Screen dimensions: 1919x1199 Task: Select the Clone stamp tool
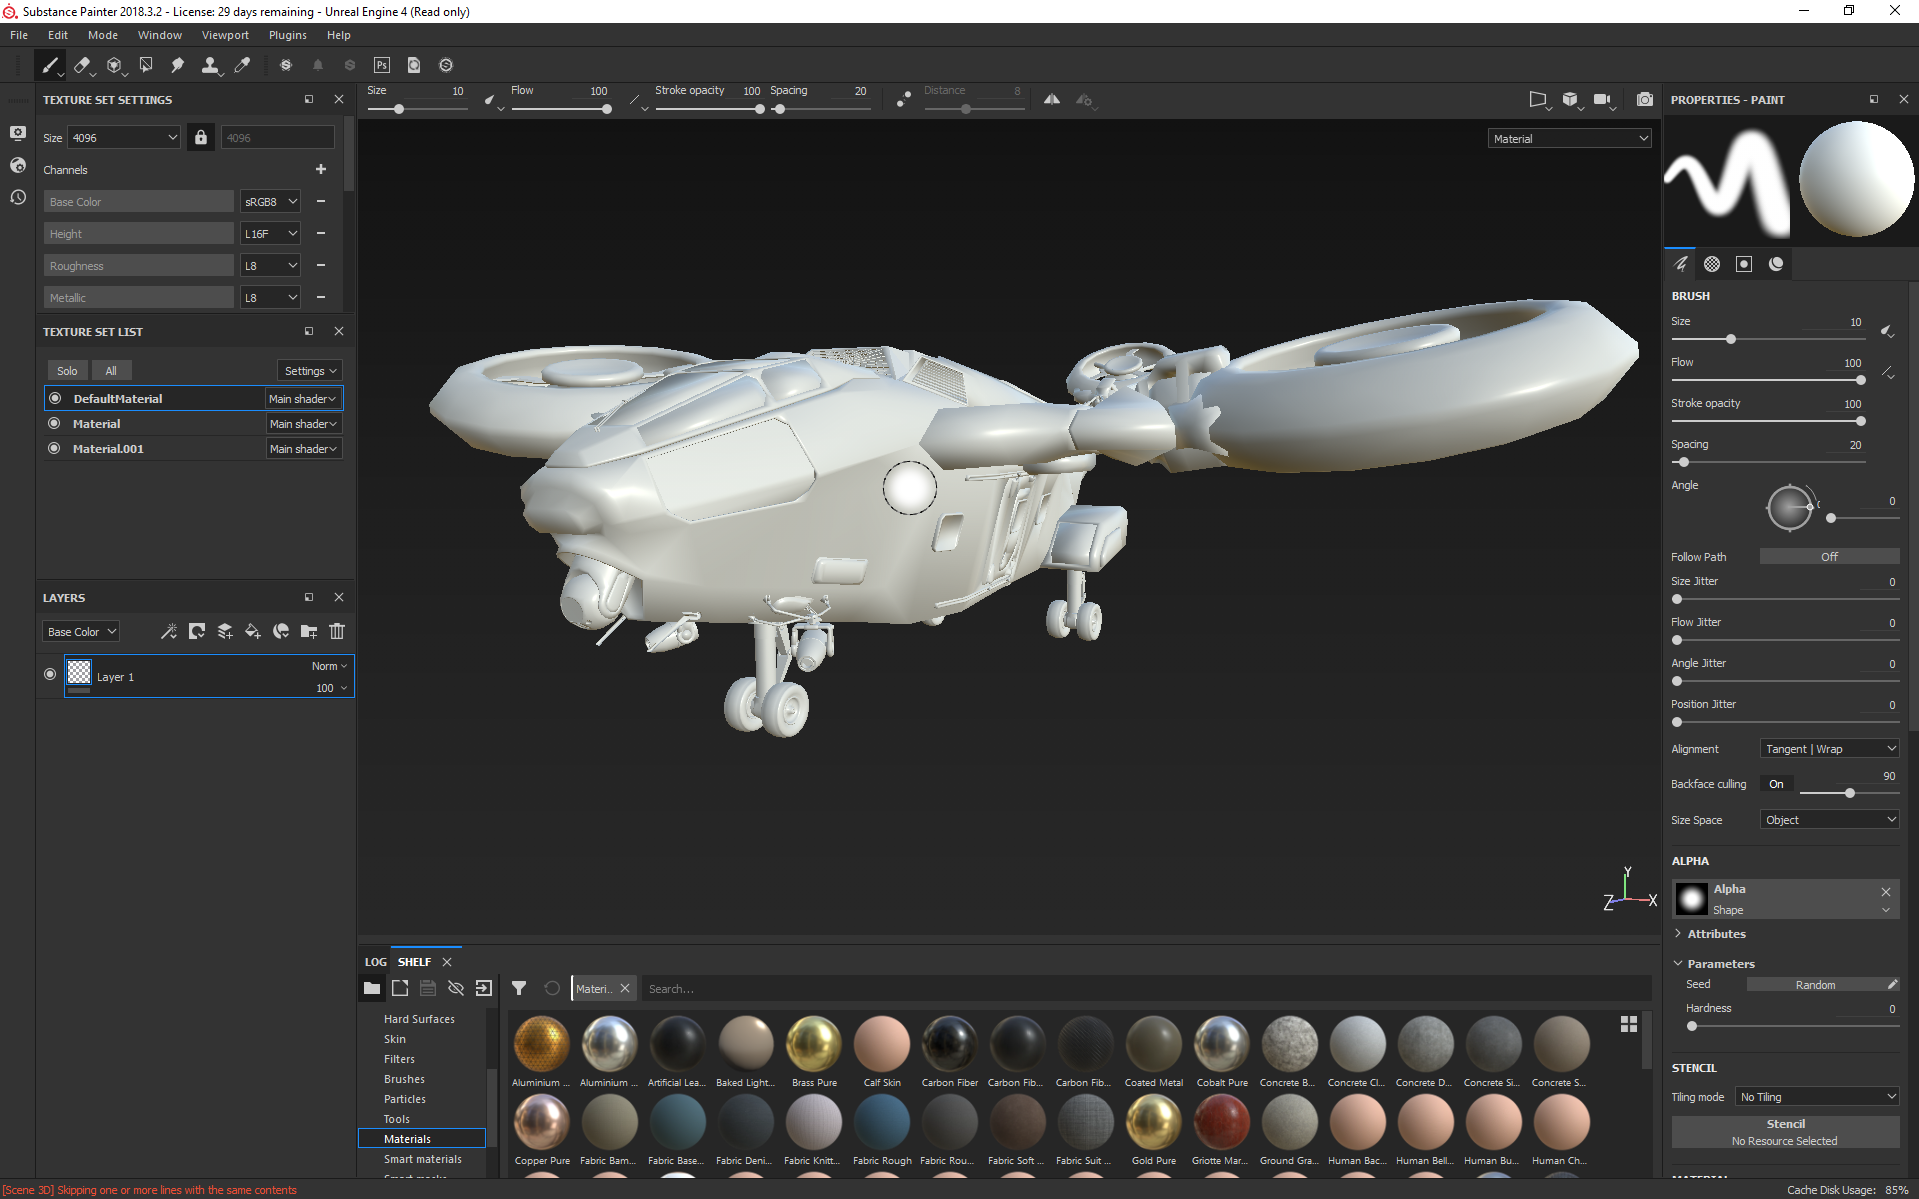click(x=210, y=65)
